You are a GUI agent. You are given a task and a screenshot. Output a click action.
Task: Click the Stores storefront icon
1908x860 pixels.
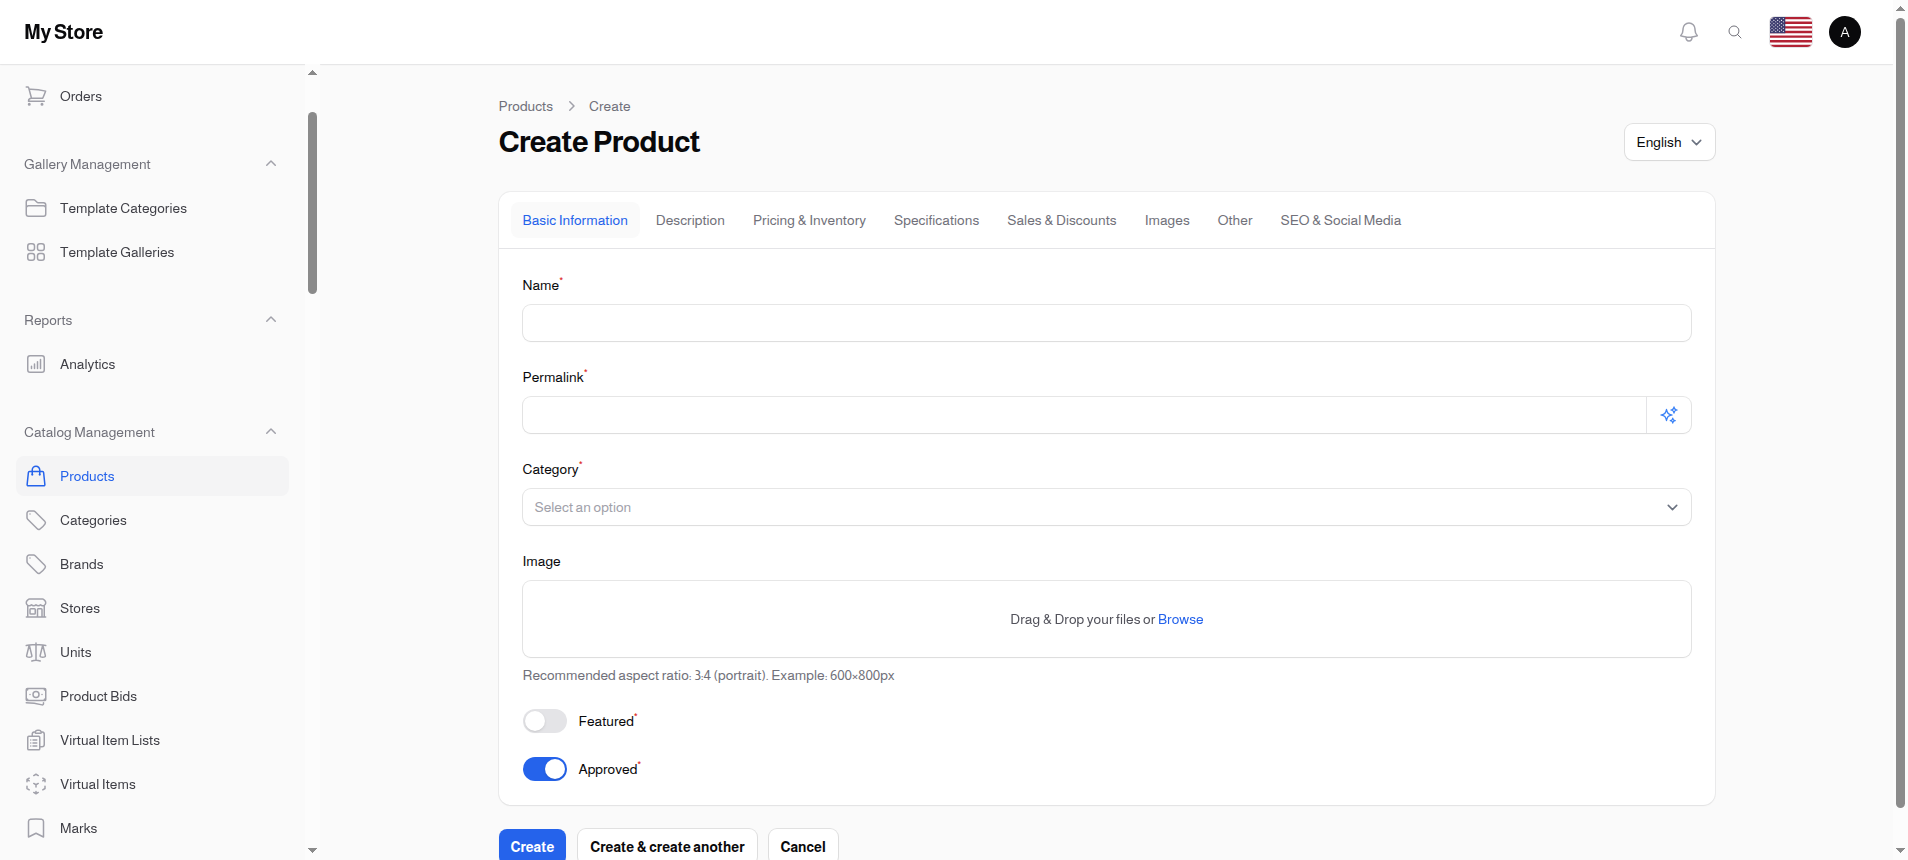point(36,608)
